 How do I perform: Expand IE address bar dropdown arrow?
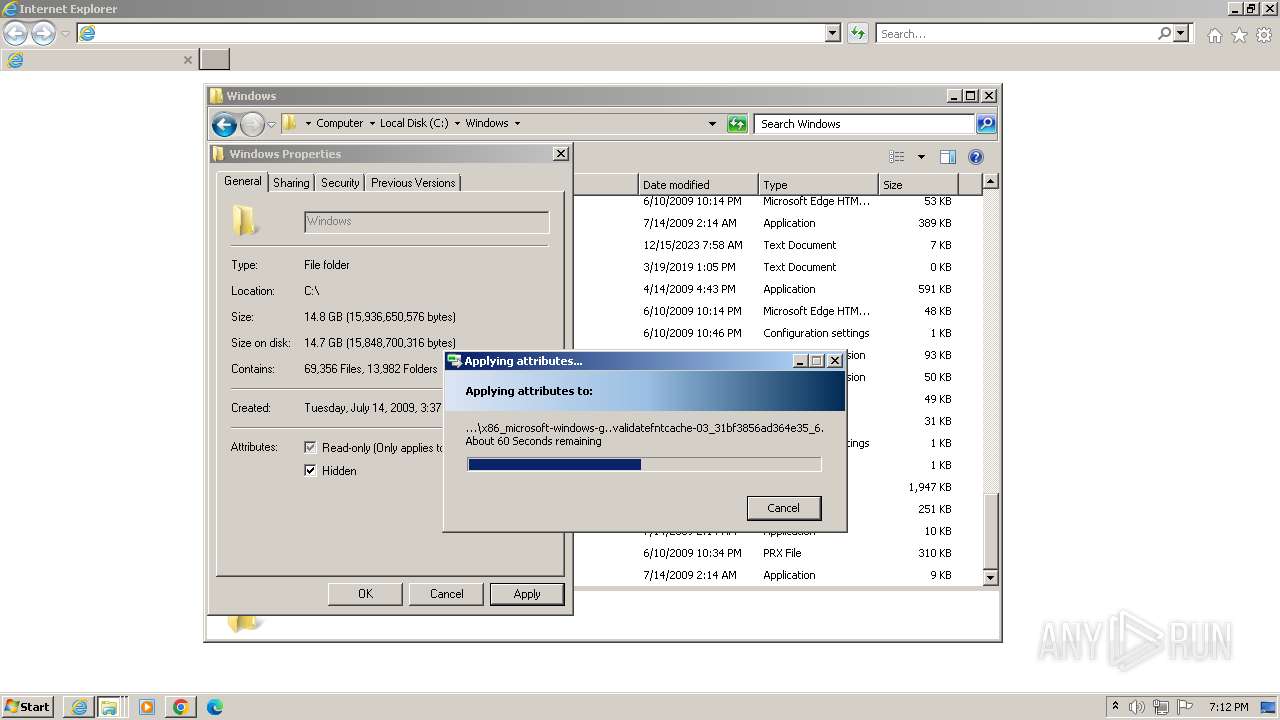pos(833,33)
